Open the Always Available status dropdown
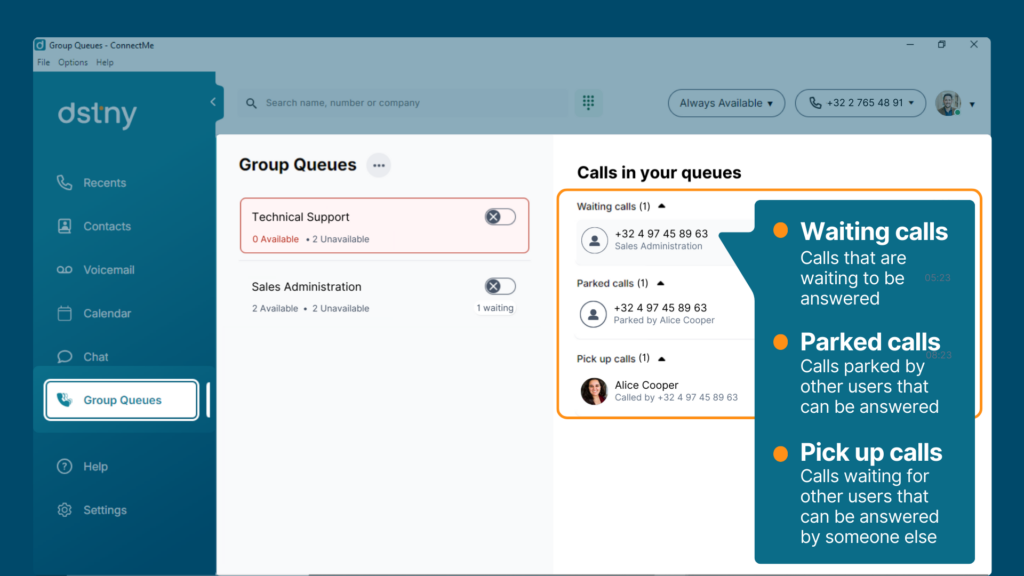Screen dimensions: 1024x576 (726, 103)
